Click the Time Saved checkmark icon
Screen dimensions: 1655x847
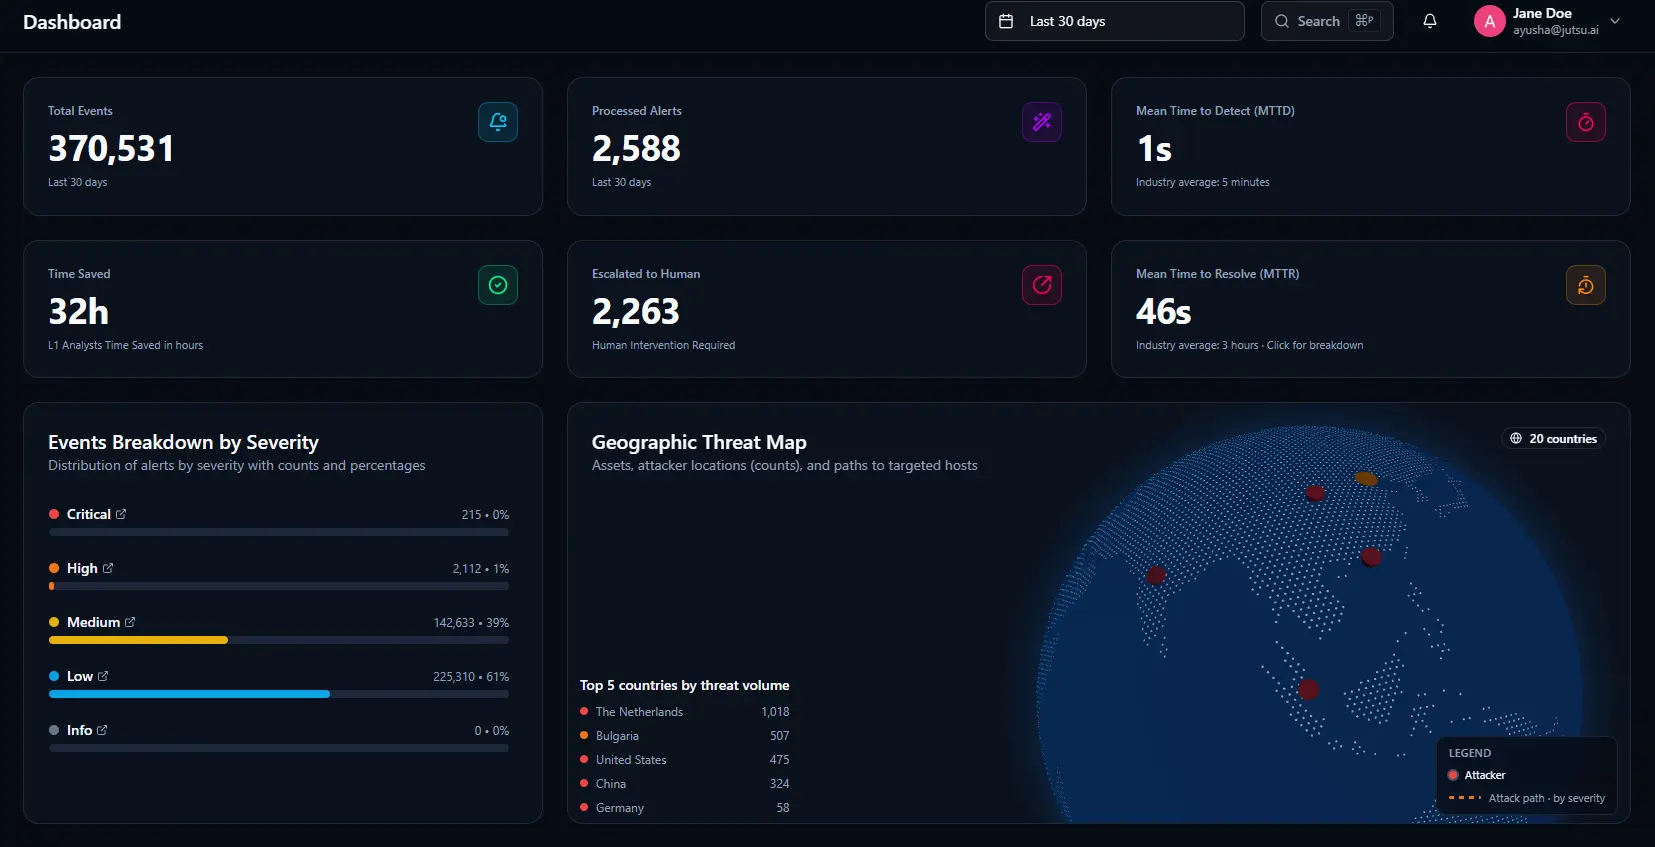pos(498,285)
